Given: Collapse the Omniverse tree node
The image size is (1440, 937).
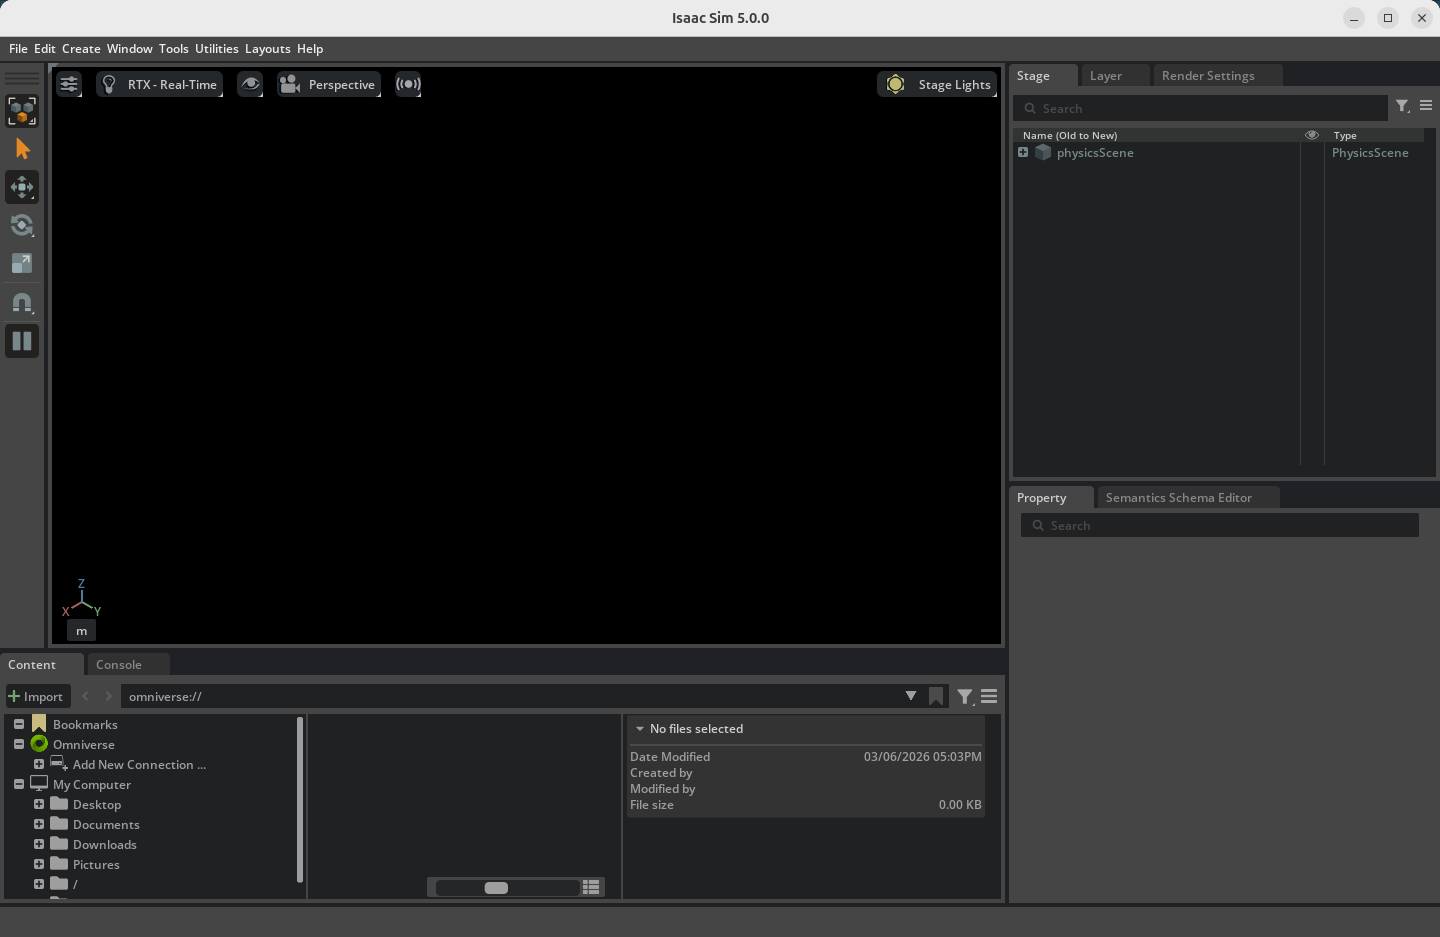Looking at the screenshot, I should coord(19,744).
